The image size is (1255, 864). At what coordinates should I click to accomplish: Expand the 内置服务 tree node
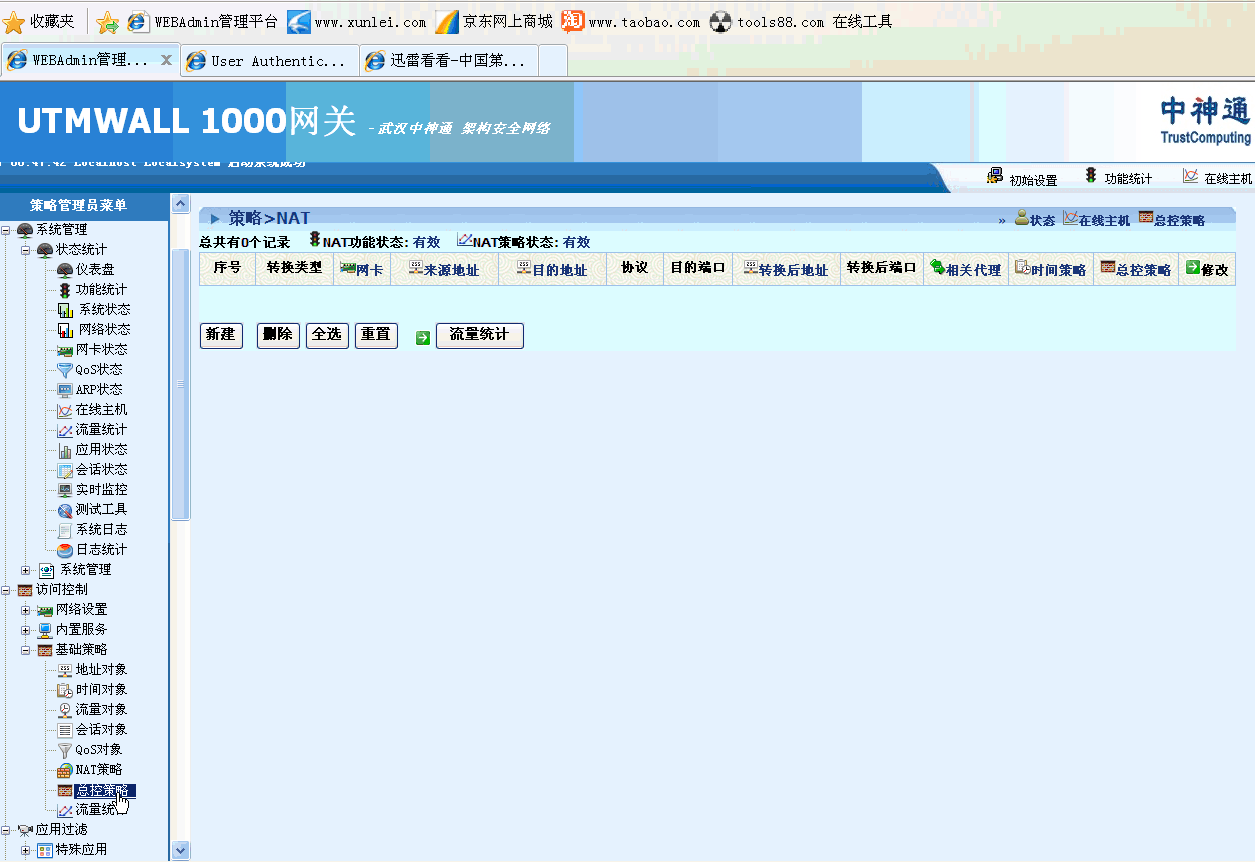click(x=26, y=630)
